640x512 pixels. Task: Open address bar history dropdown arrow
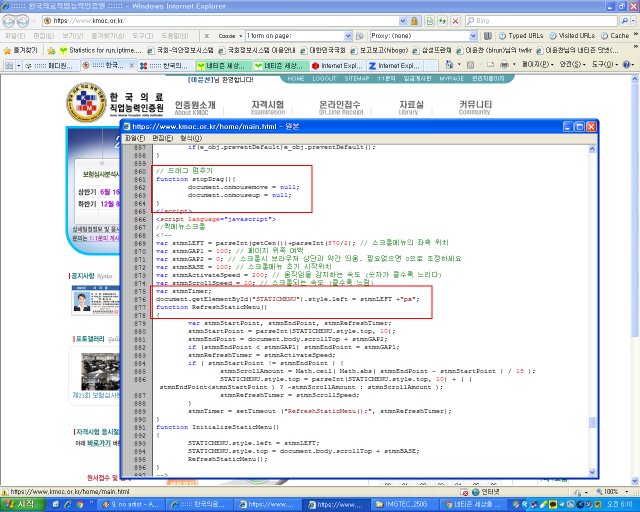[403, 21]
